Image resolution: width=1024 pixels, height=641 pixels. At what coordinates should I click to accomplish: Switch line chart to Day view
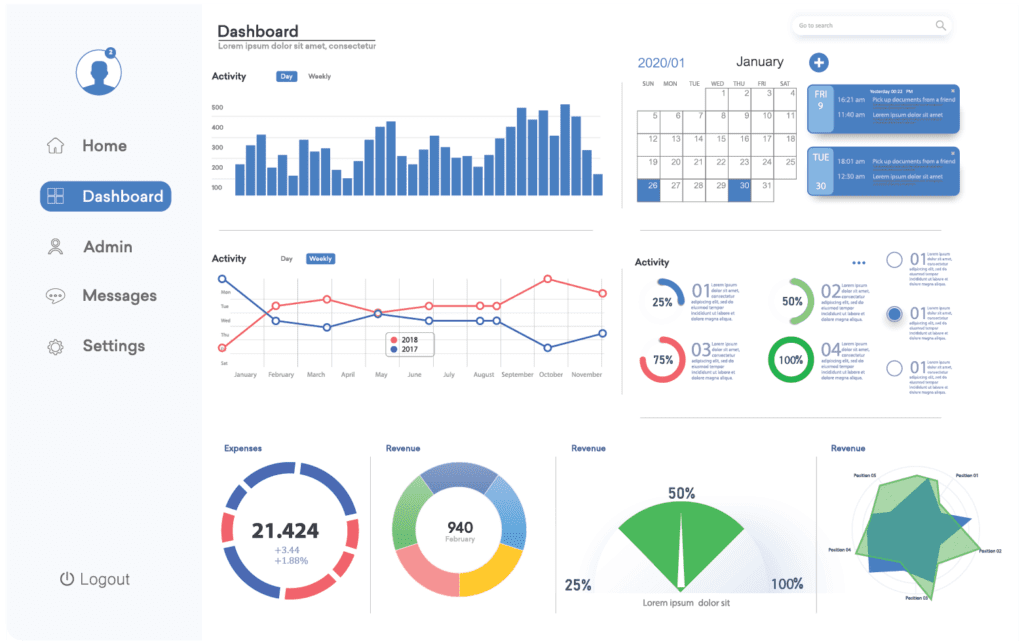click(x=287, y=259)
